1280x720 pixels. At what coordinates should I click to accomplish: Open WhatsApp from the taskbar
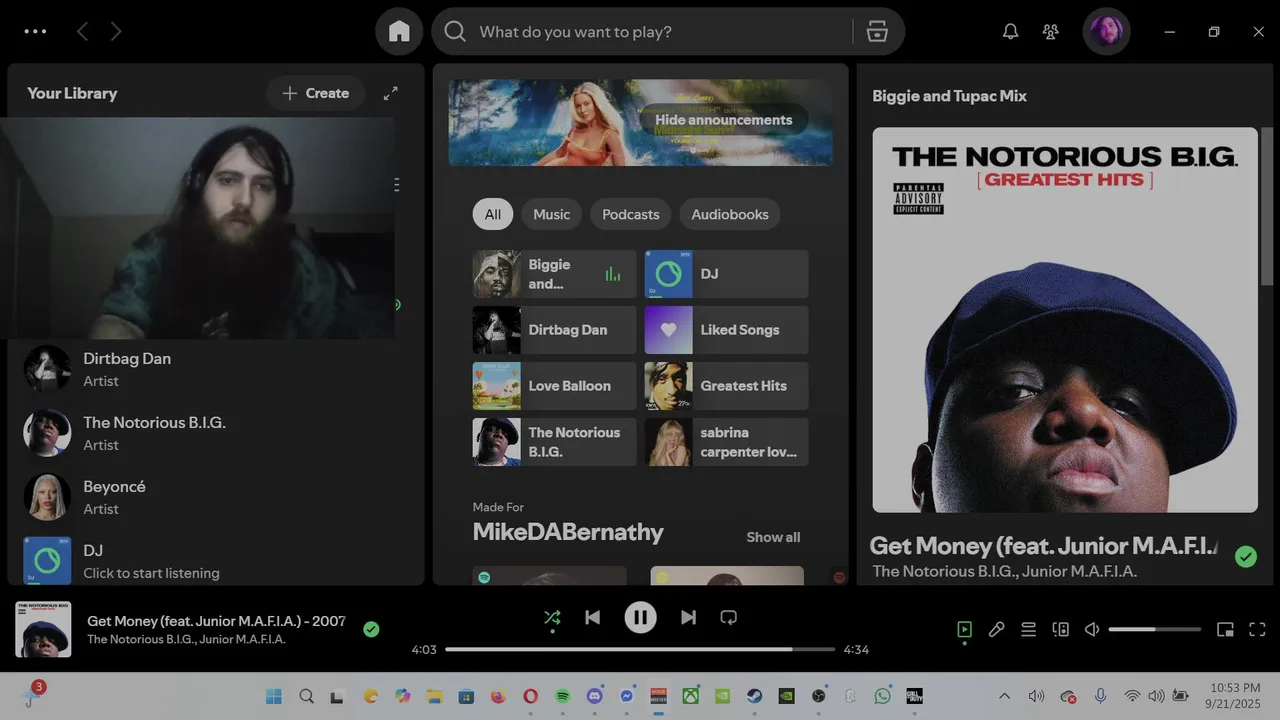point(882,696)
